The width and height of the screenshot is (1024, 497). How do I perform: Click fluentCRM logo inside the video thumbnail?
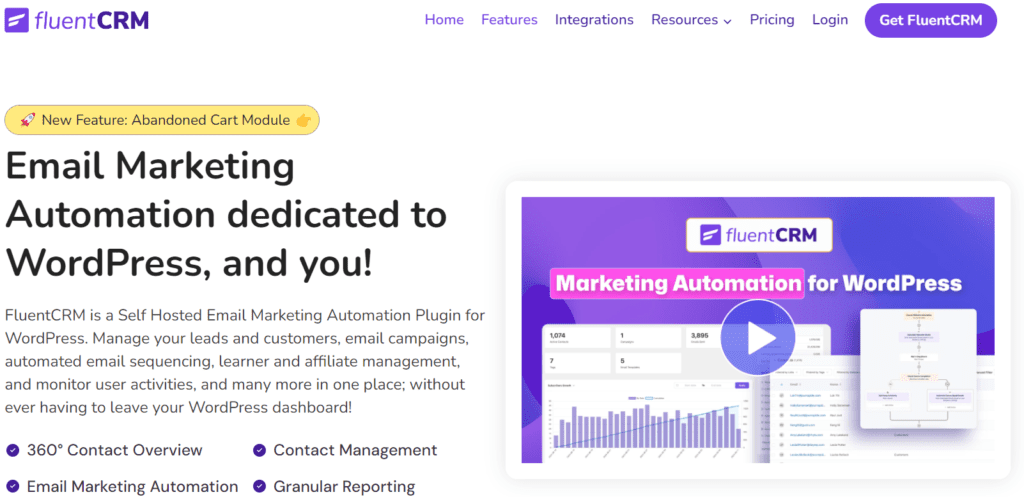tap(758, 237)
